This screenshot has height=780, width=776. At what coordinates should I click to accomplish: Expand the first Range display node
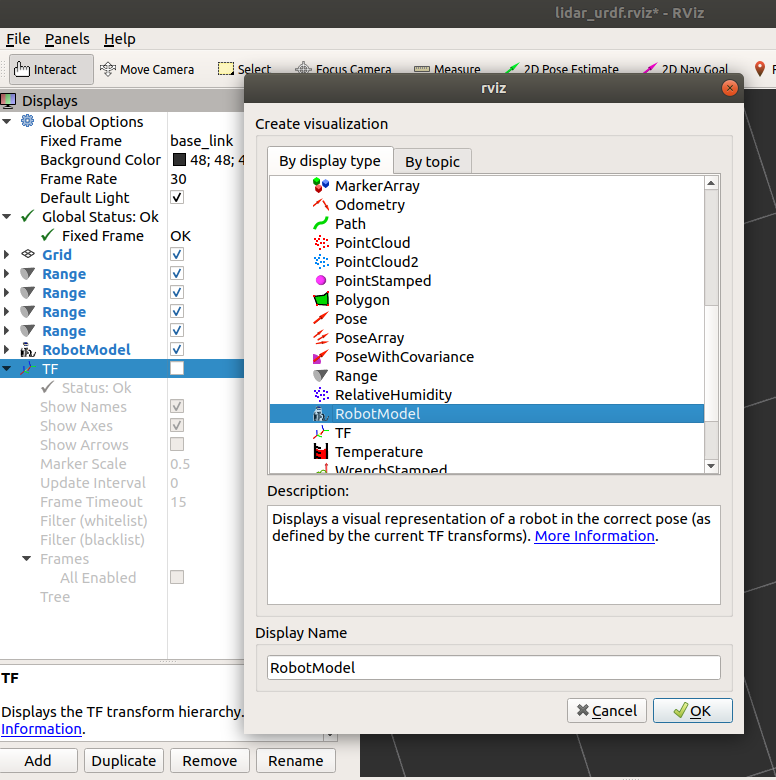pos(6,273)
